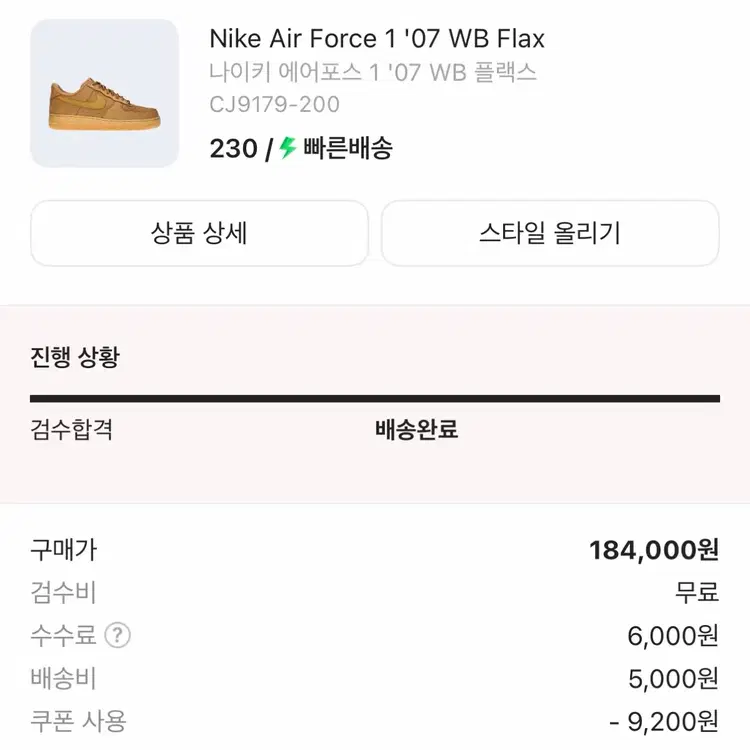Open the Nike Air Force 1 shoe thumbnail
This screenshot has height=750, width=750.
pos(105,93)
